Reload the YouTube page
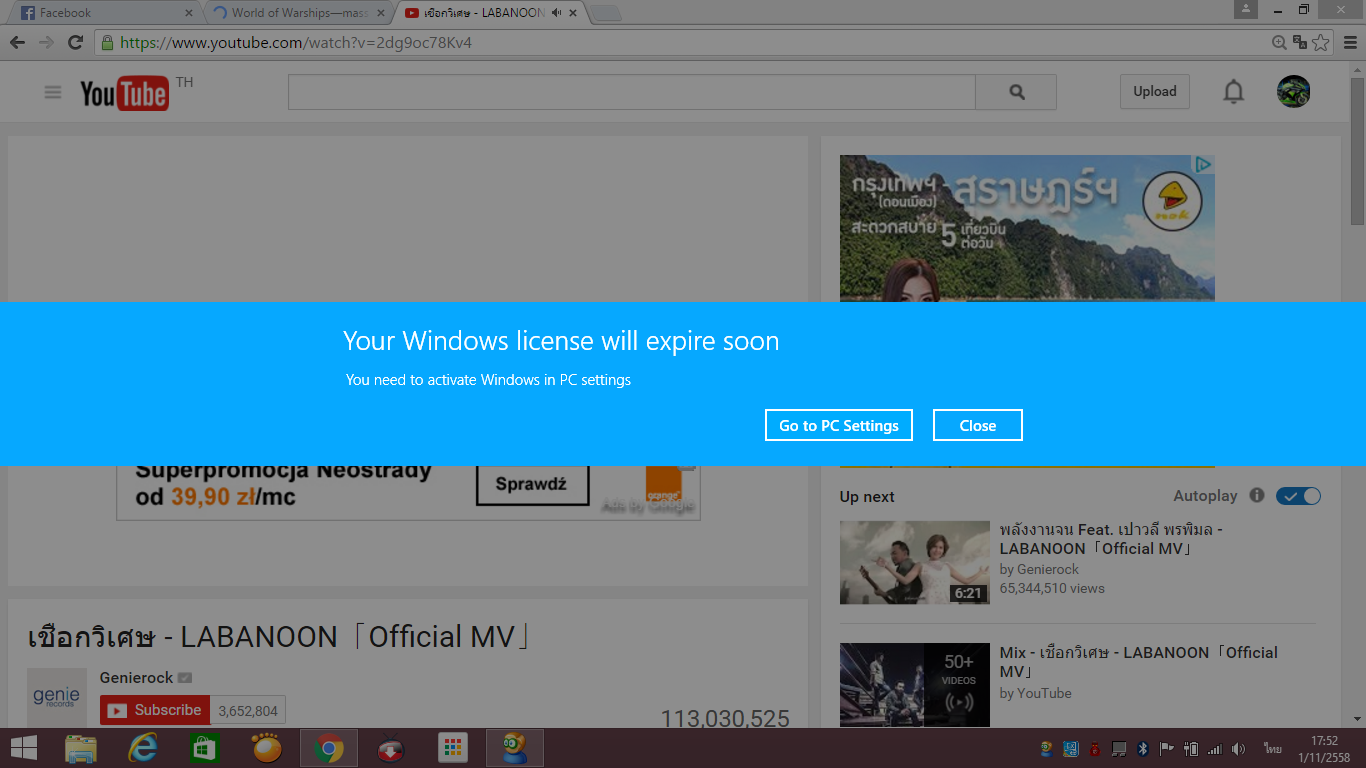The width and height of the screenshot is (1366, 768). [75, 42]
